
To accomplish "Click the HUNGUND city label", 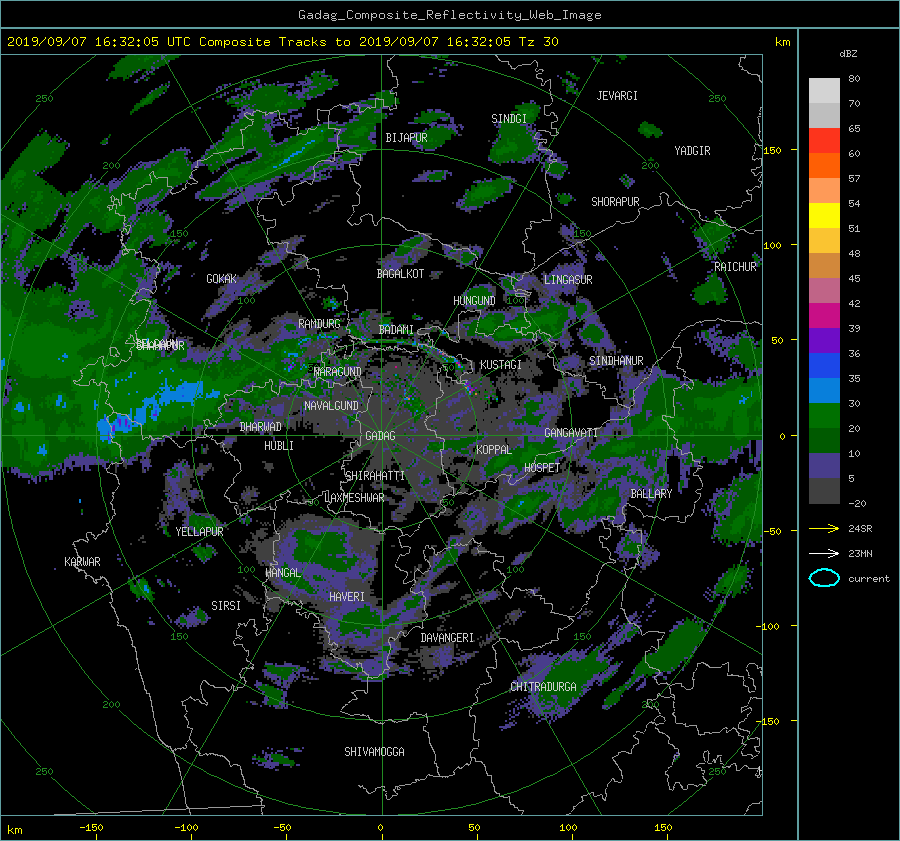I will coord(474,301).
